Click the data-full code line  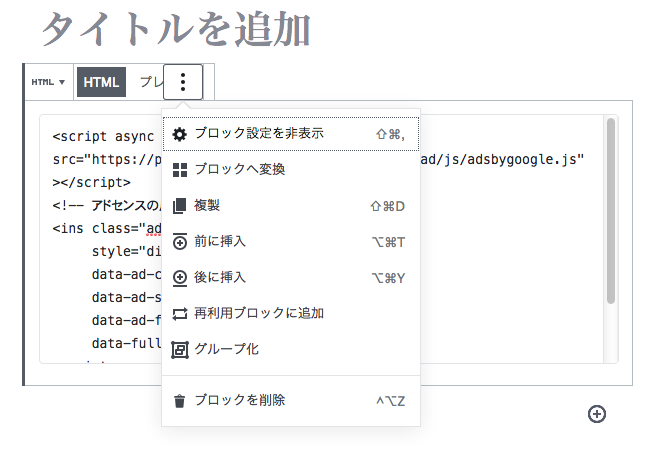(127, 343)
